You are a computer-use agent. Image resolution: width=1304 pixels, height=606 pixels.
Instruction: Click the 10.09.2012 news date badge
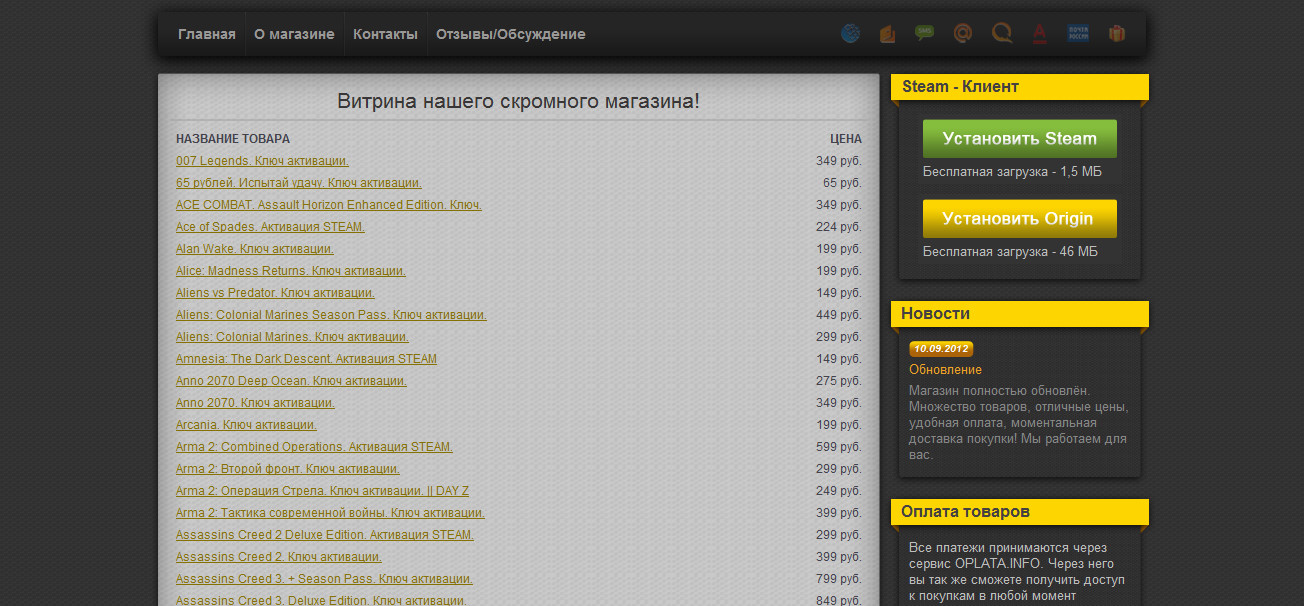941,349
